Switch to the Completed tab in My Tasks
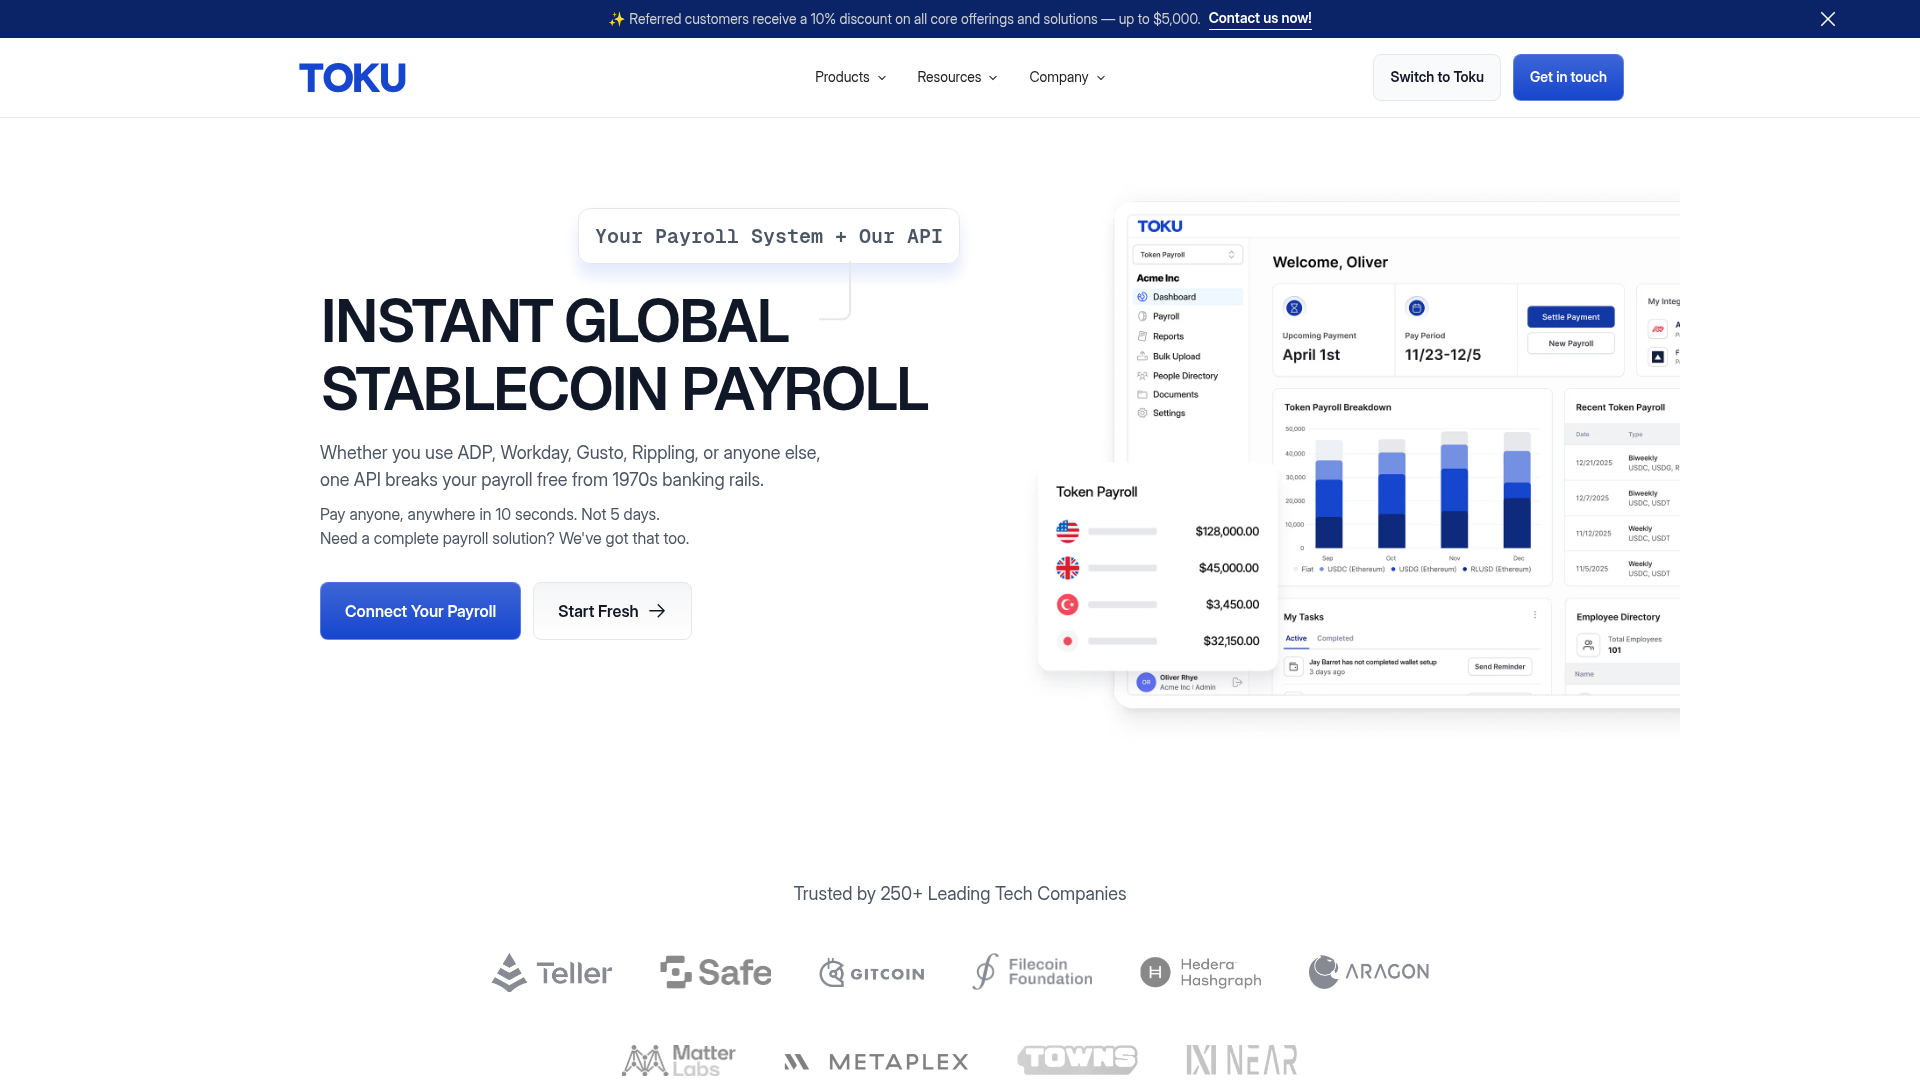The width and height of the screenshot is (1920, 1080). tap(1335, 638)
